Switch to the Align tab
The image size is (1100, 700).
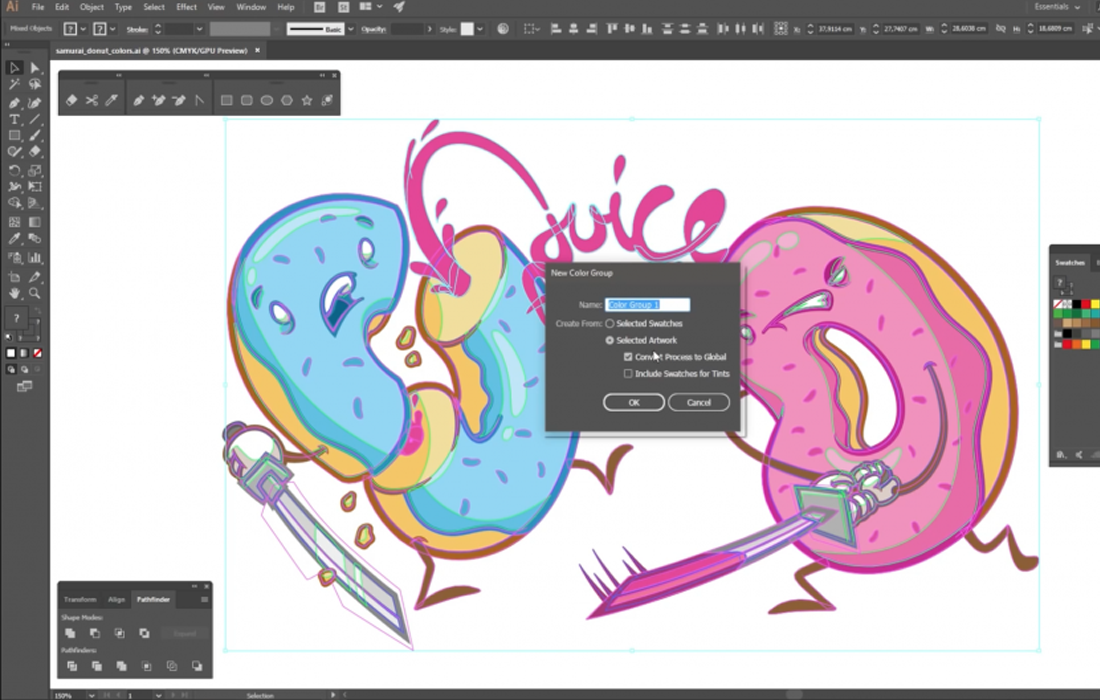117,600
